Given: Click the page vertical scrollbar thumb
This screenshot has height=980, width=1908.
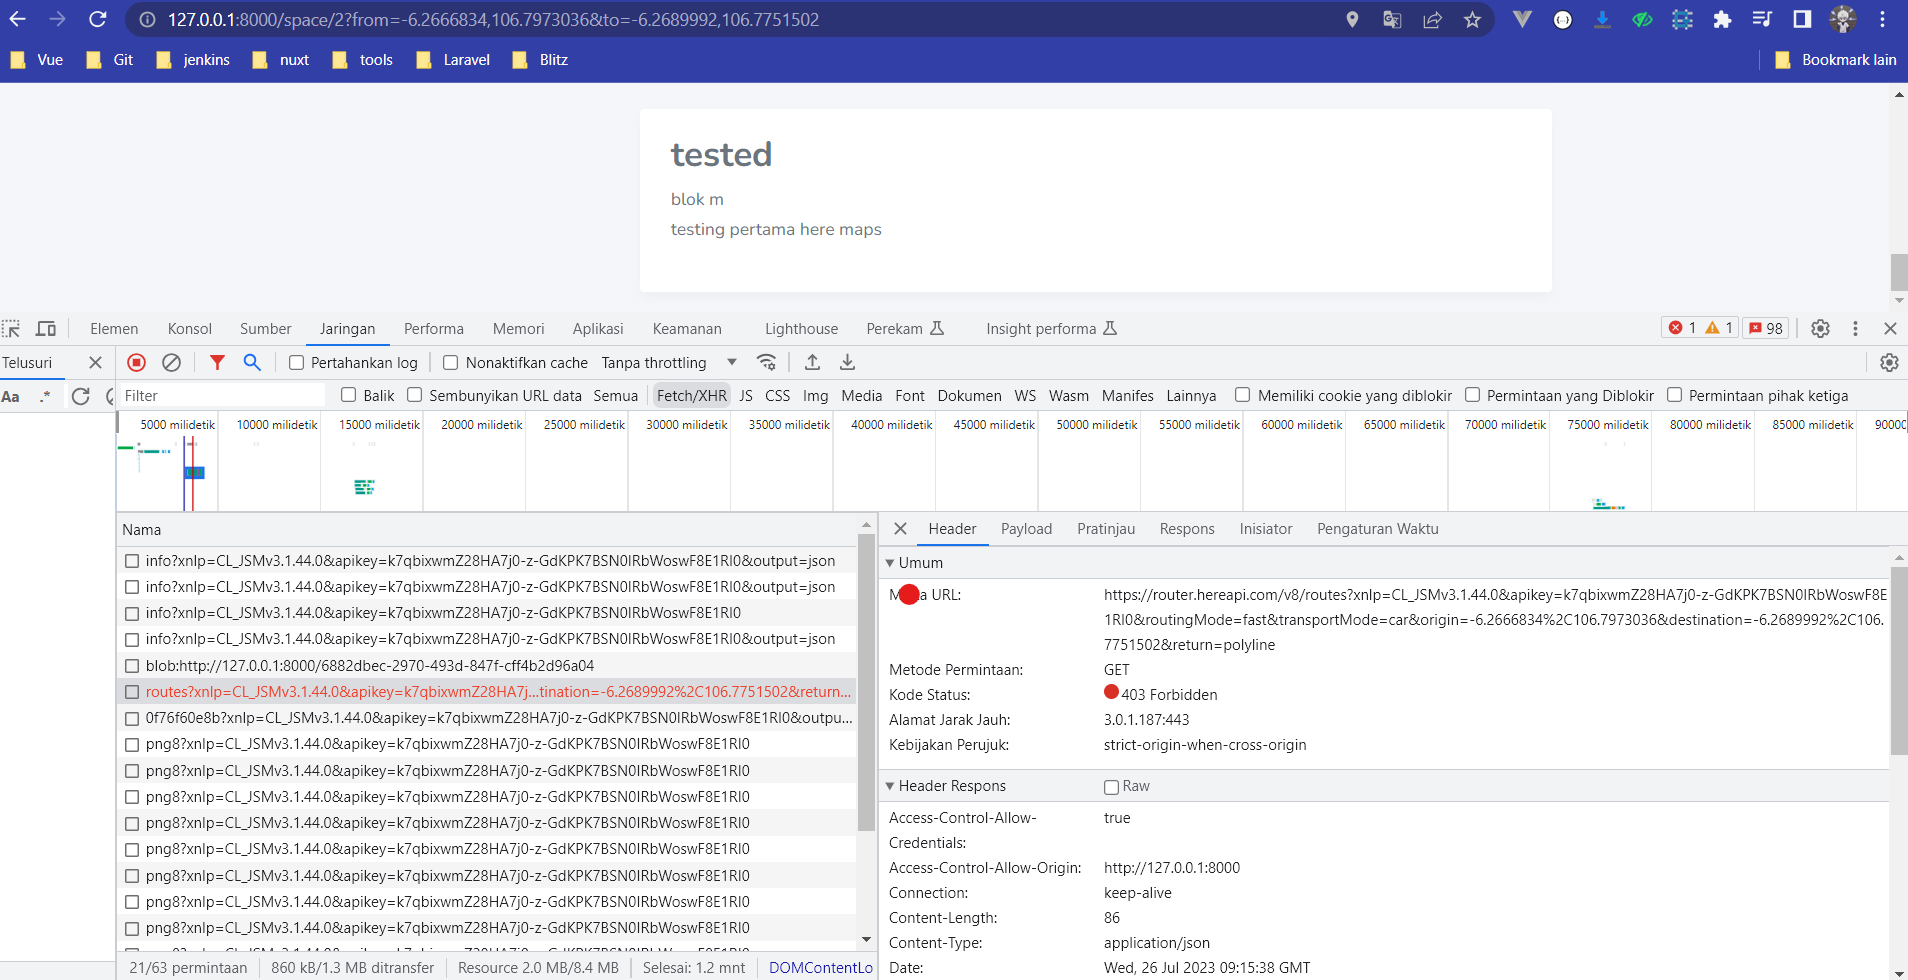Looking at the screenshot, I should [1899, 272].
